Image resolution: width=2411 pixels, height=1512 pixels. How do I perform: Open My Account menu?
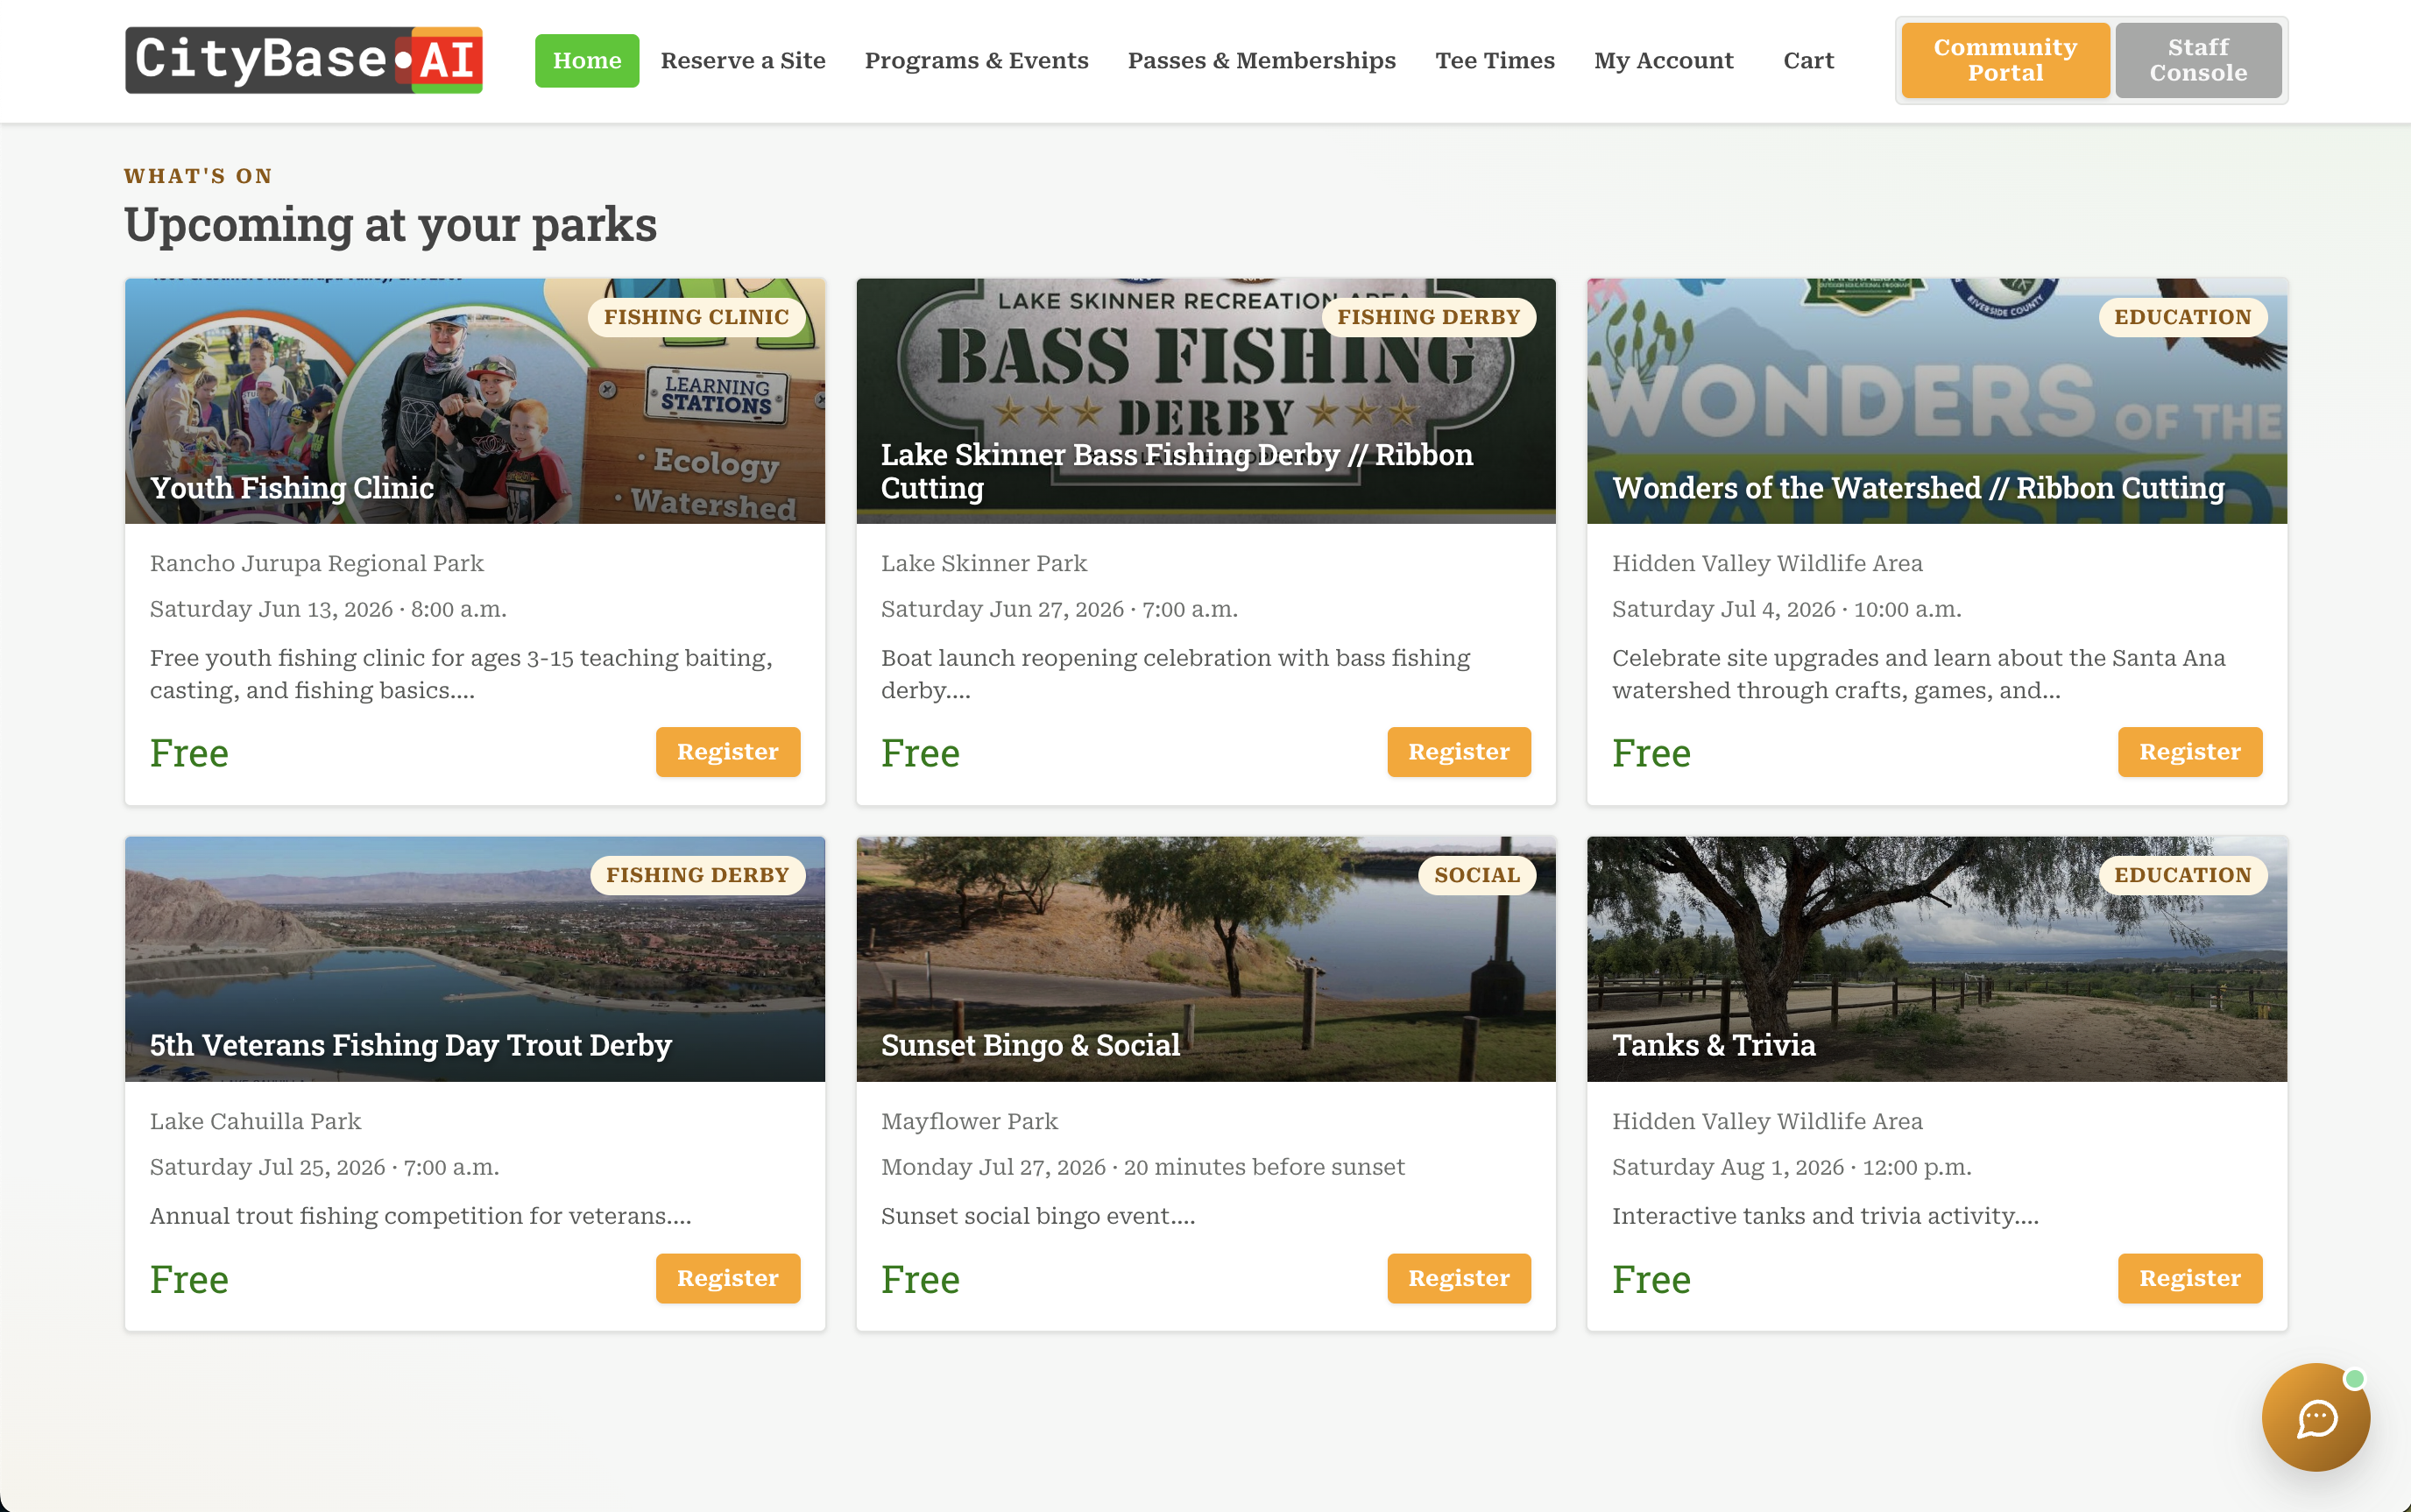(x=1664, y=61)
